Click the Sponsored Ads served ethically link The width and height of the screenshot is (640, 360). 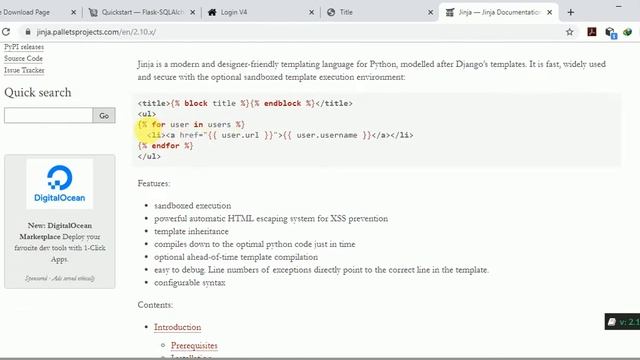[60, 278]
